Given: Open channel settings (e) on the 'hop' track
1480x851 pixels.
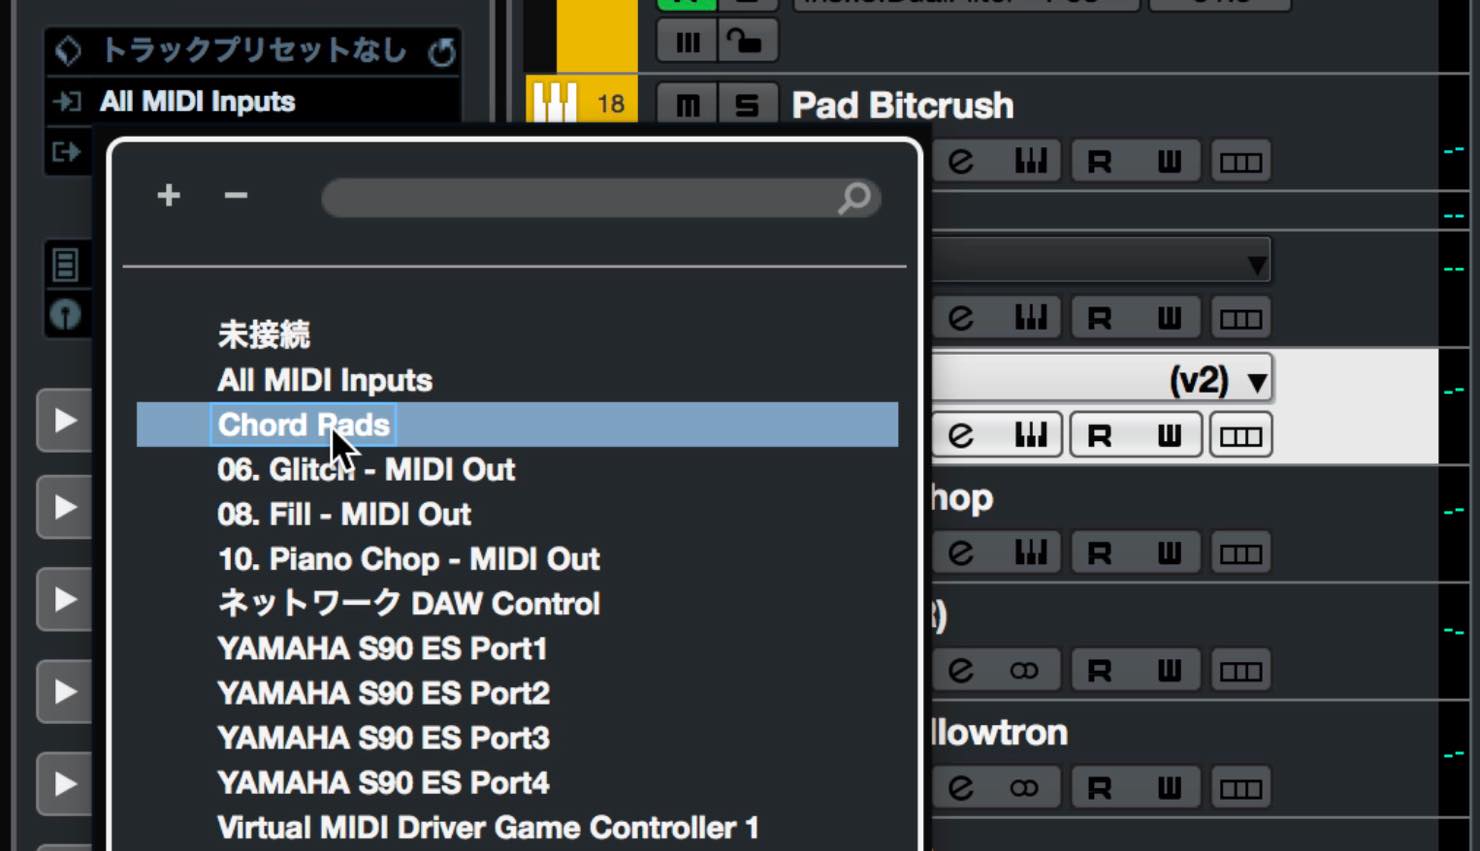Looking at the screenshot, I should tap(961, 553).
